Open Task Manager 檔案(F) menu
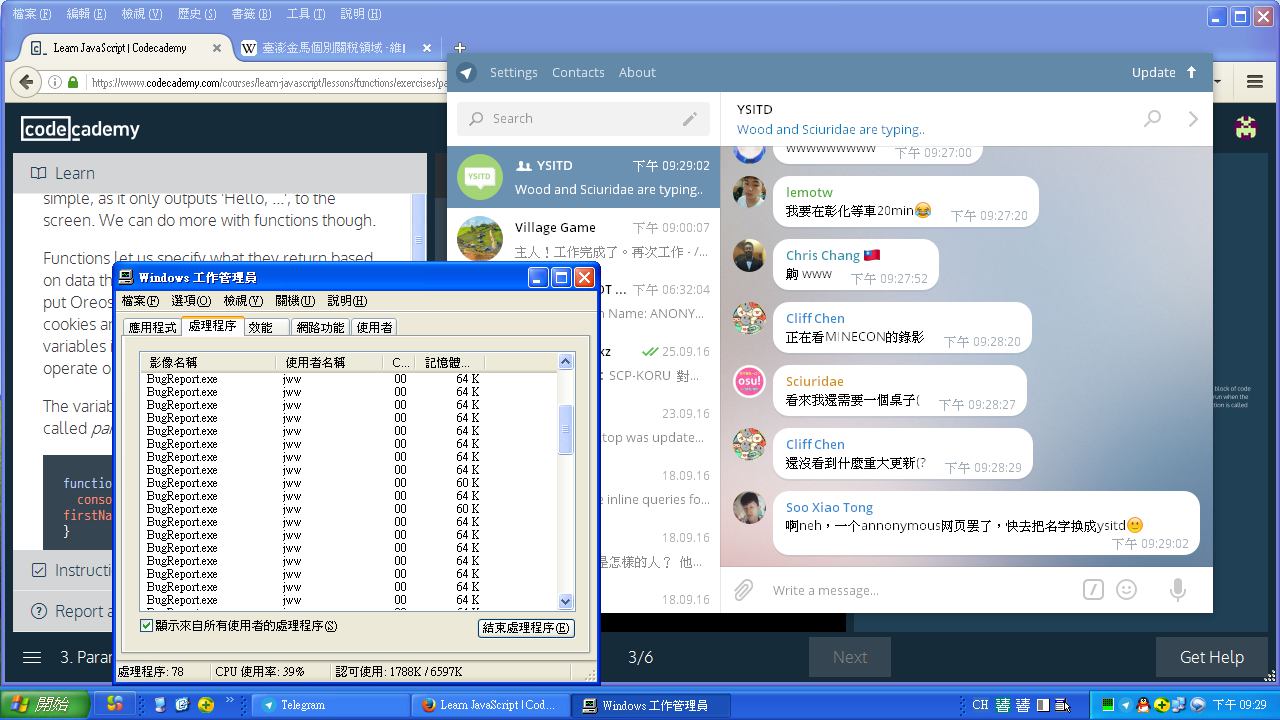This screenshot has height=720, width=1280. [140, 301]
